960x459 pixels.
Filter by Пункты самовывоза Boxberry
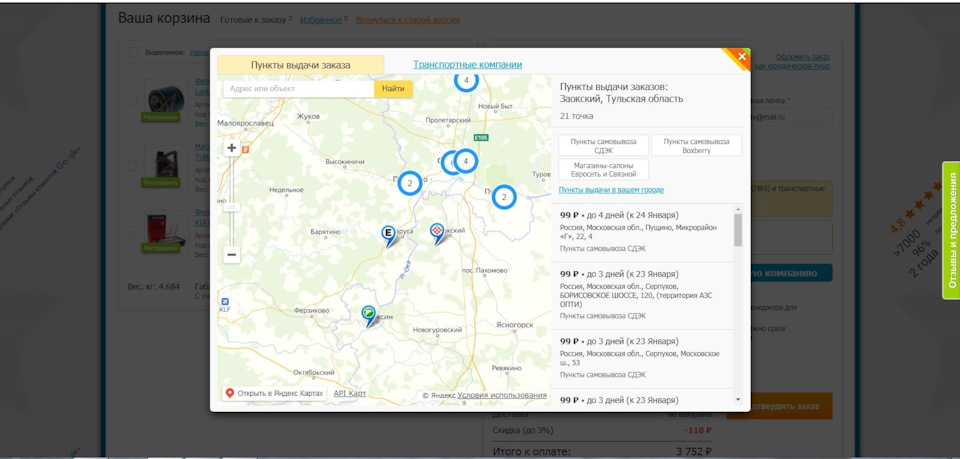coord(696,146)
